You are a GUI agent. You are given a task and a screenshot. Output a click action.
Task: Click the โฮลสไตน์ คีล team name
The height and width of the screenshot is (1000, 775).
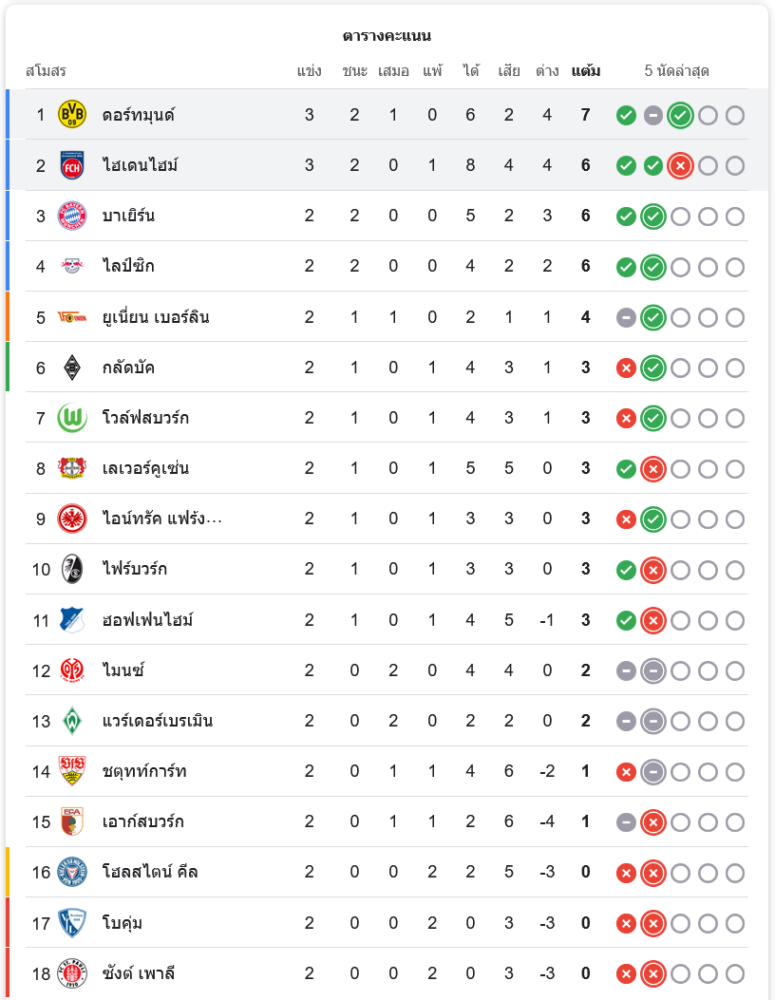(150, 872)
